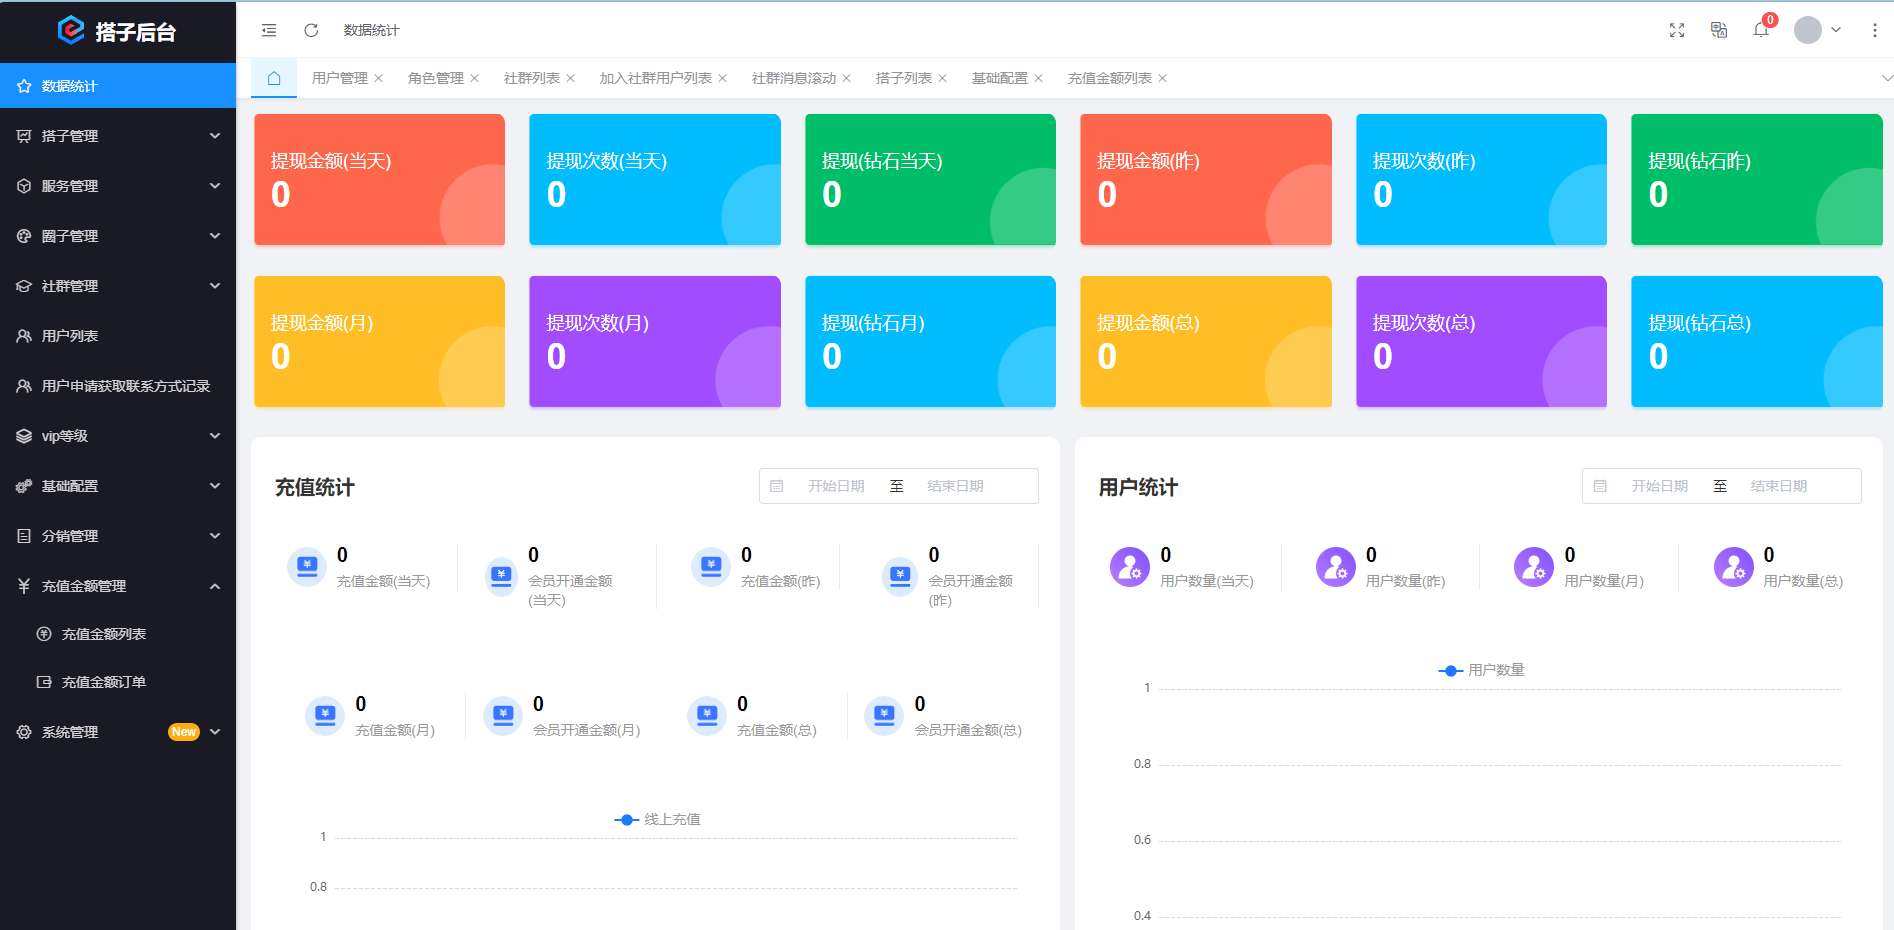Image resolution: width=1894 pixels, height=930 pixels.
Task: Expand the 搭子管理 sidebar menu
Action: (118, 136)
